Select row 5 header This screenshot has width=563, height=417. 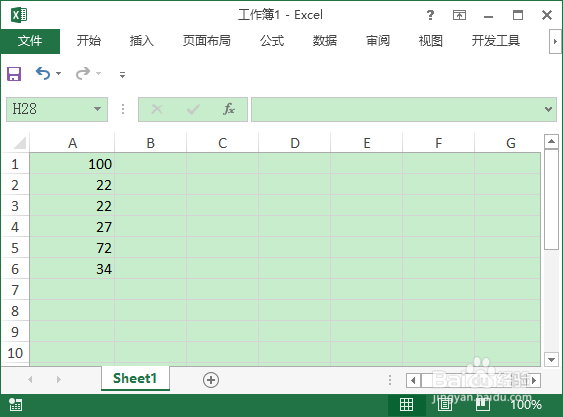(15, 248)
